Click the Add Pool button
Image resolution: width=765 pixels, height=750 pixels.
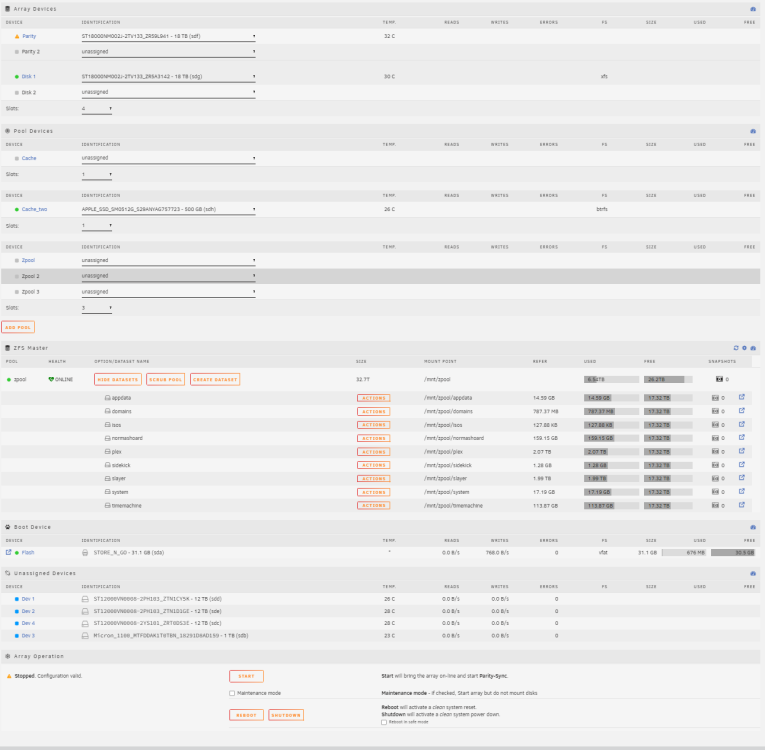[18, 327]
